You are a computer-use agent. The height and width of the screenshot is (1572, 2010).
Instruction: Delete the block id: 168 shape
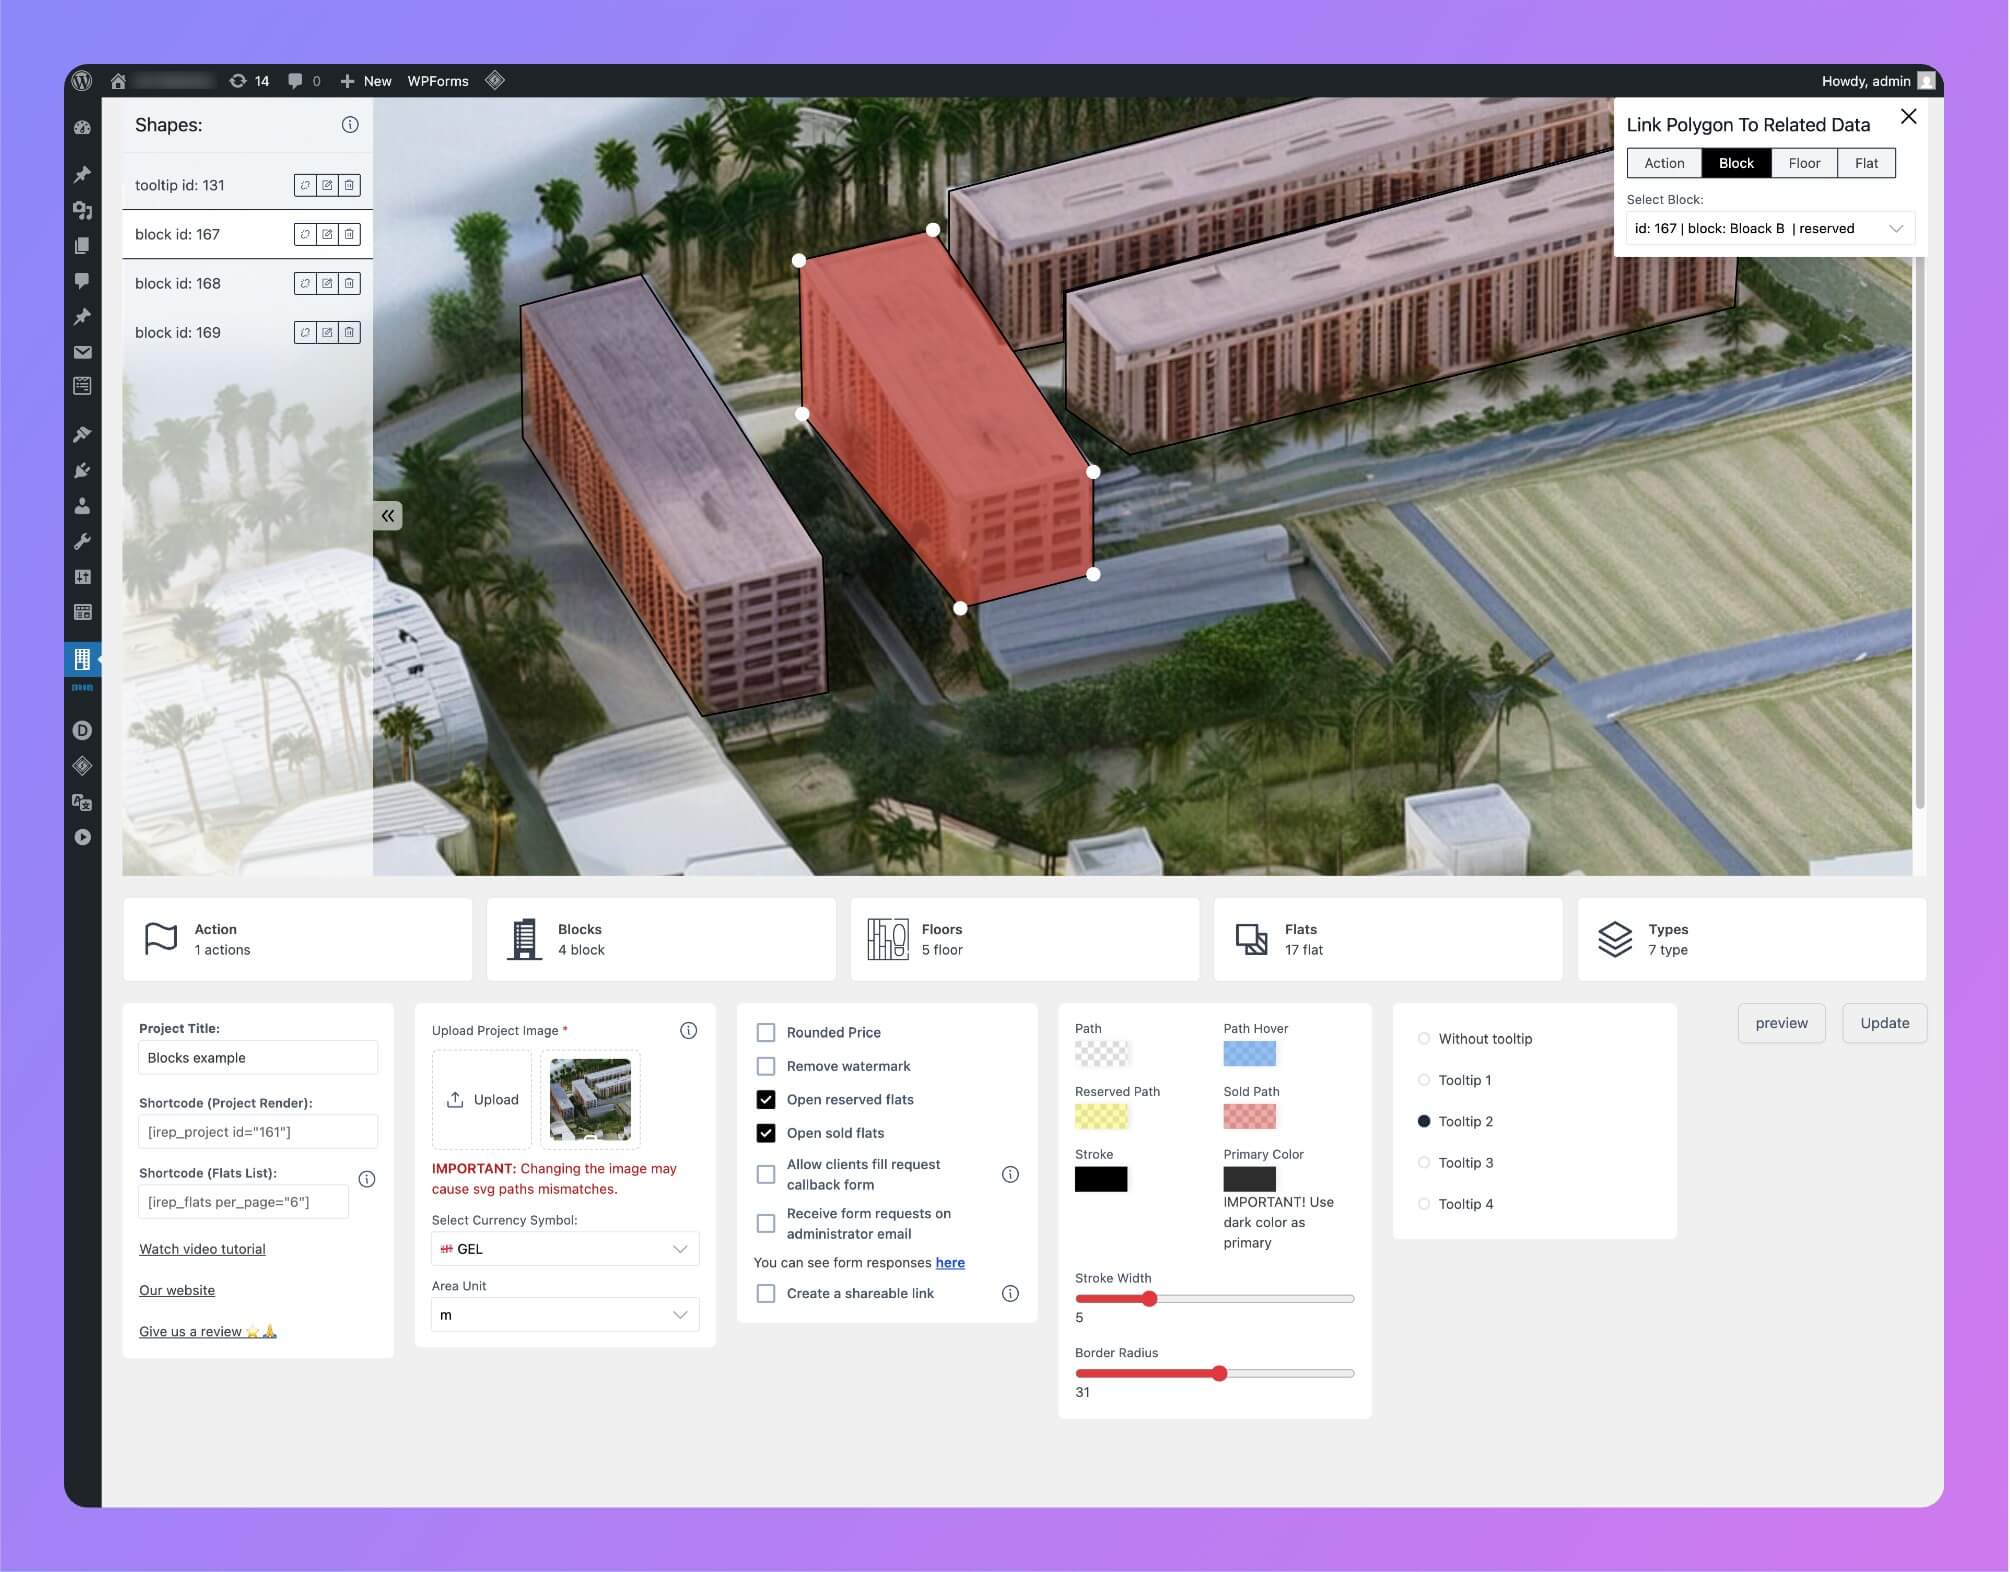coord(349,284)
